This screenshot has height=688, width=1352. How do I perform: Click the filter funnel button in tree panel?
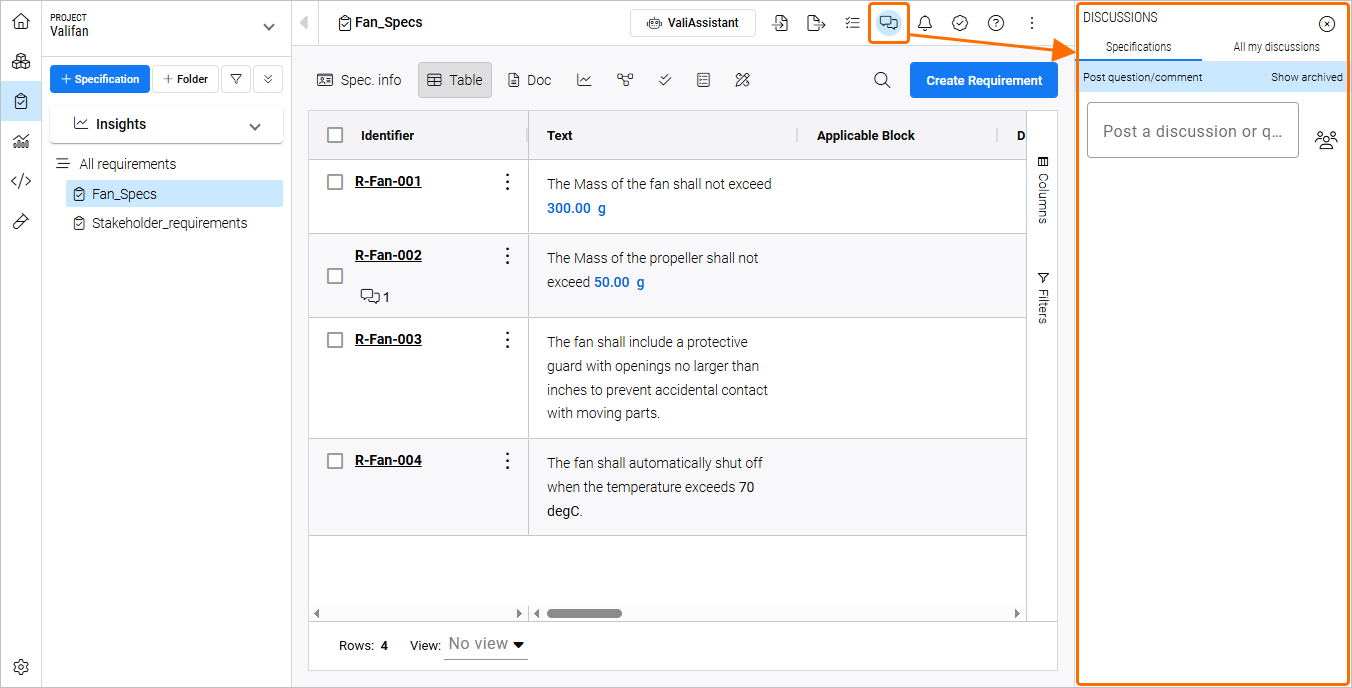(x=235, y=79)
